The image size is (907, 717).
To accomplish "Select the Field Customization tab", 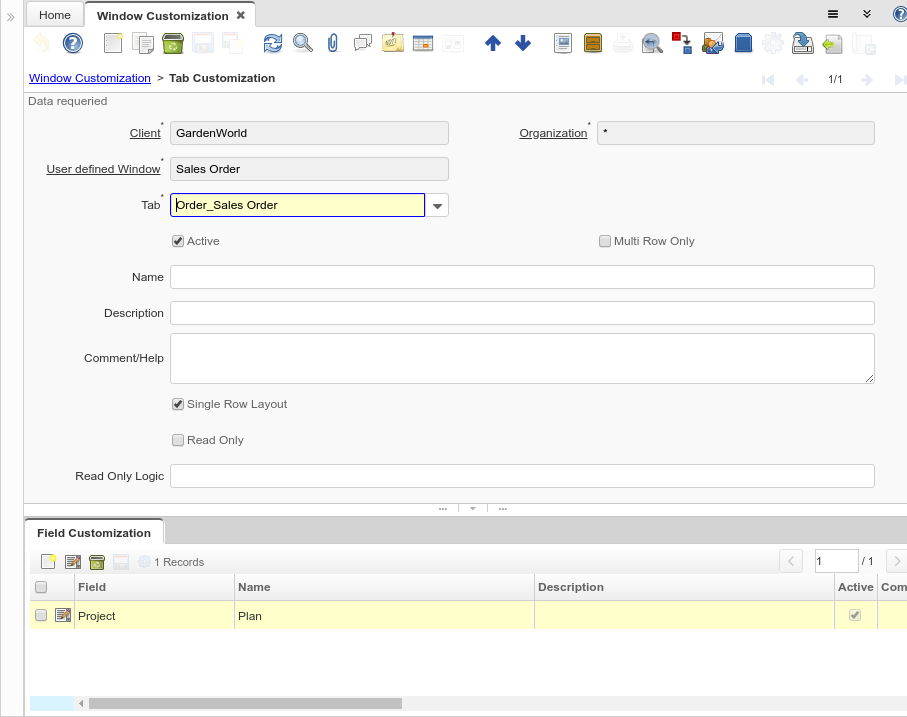I will [x=94, y=533].
